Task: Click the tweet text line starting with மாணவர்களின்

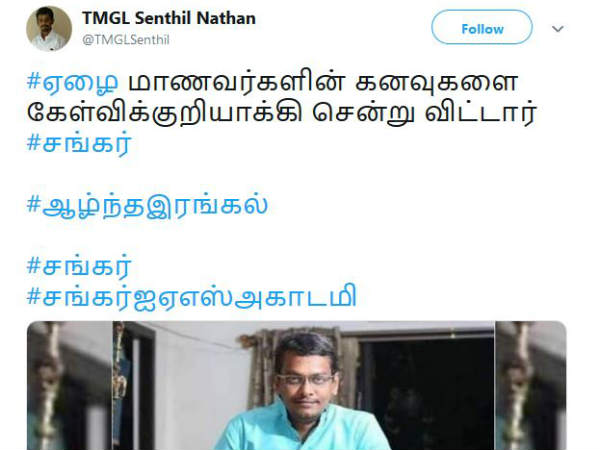Action: pos(323,82)
